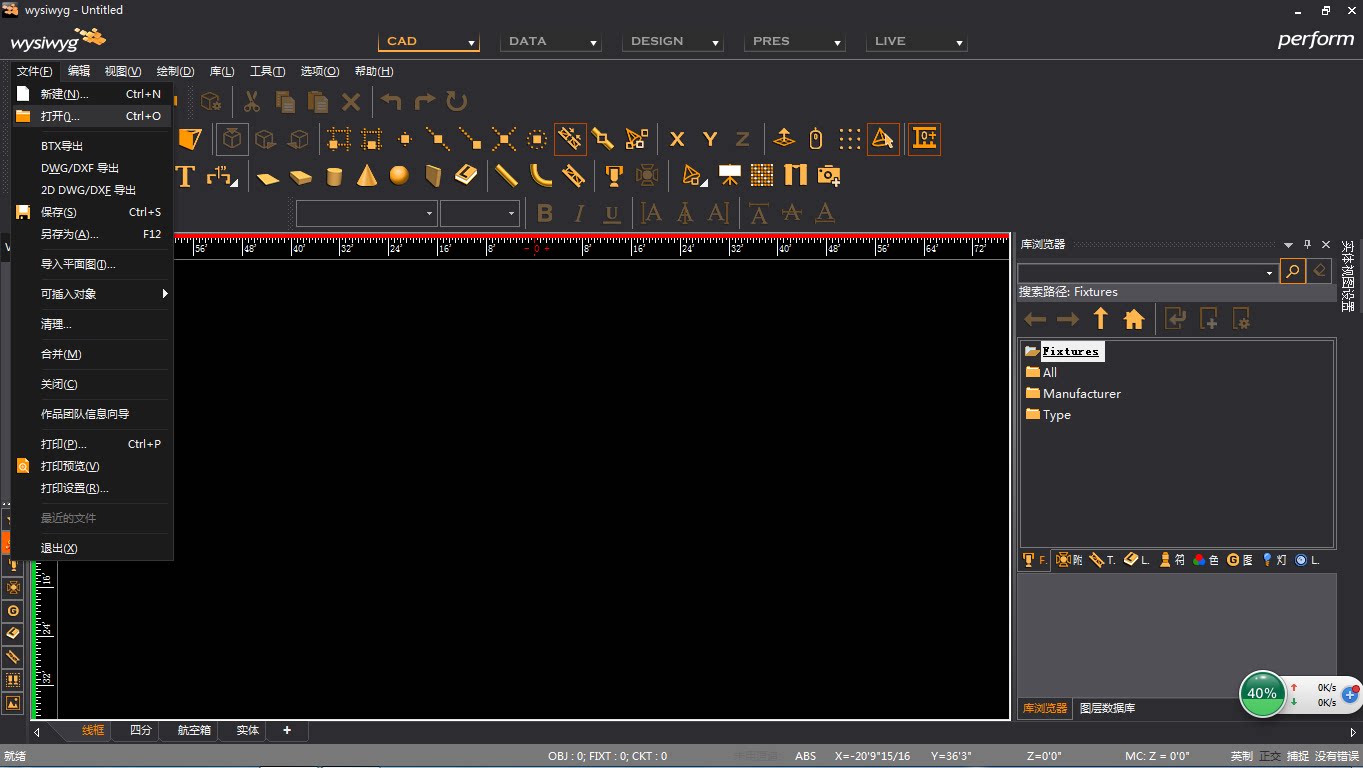Click the Cut scissors icon
This screenshot has width=1363, height=768.
click(x=252, y=101)
